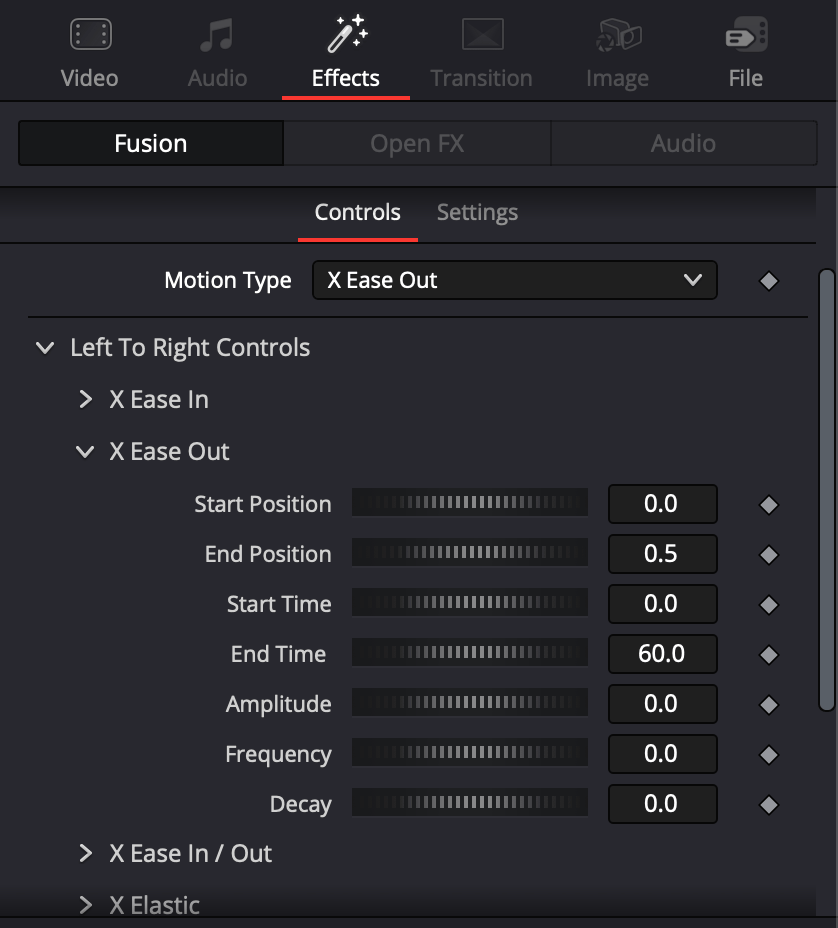
Task: Switch to the Open FX tab
Action: [x=417, y=143]
